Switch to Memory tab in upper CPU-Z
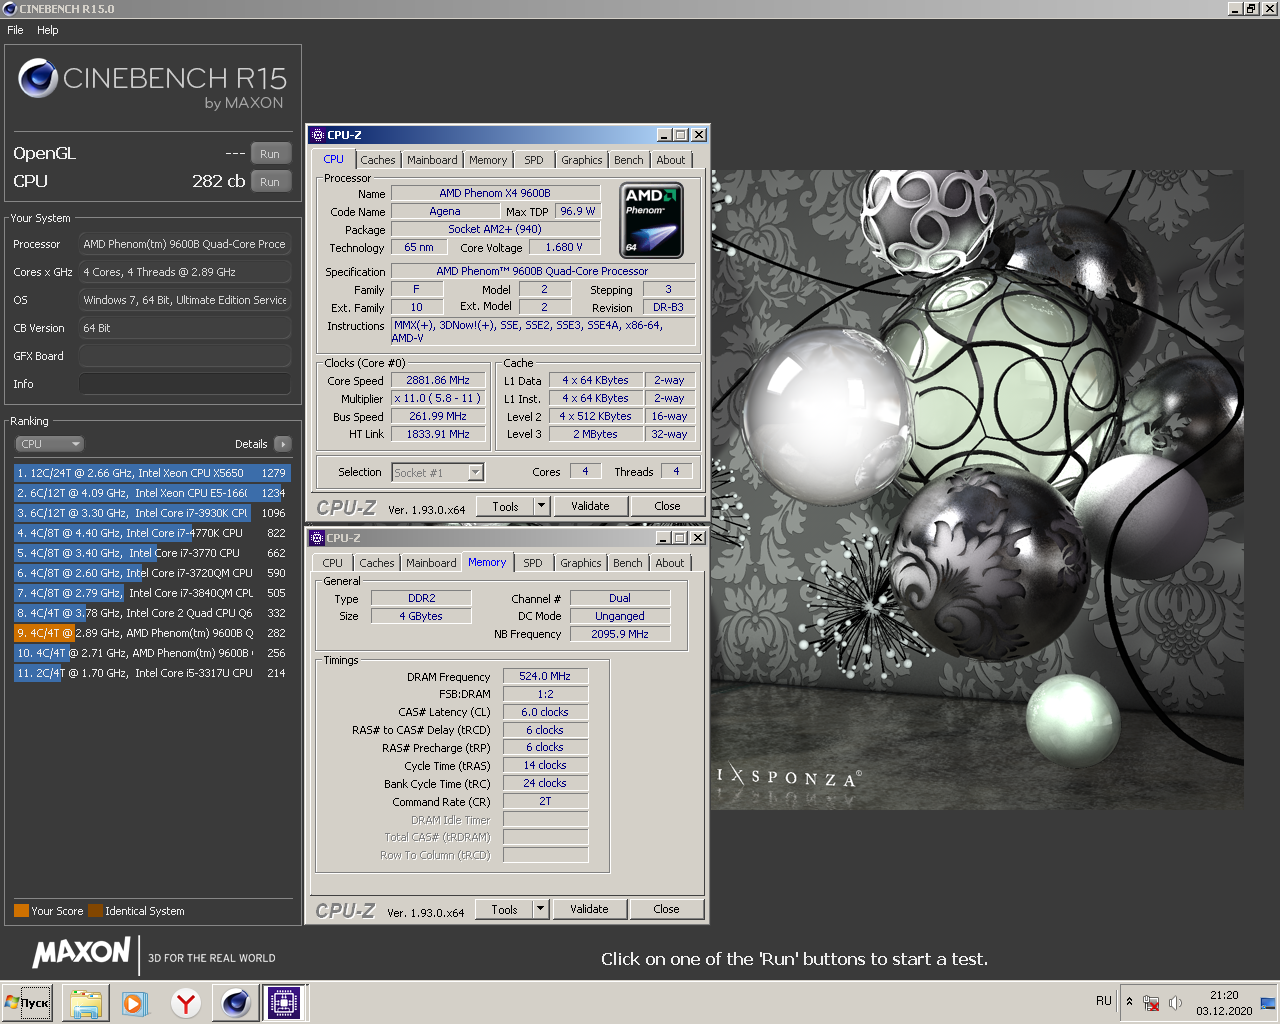This screenshot has height=1024, width=1280. pyautogui.click(x=488, y=160)
